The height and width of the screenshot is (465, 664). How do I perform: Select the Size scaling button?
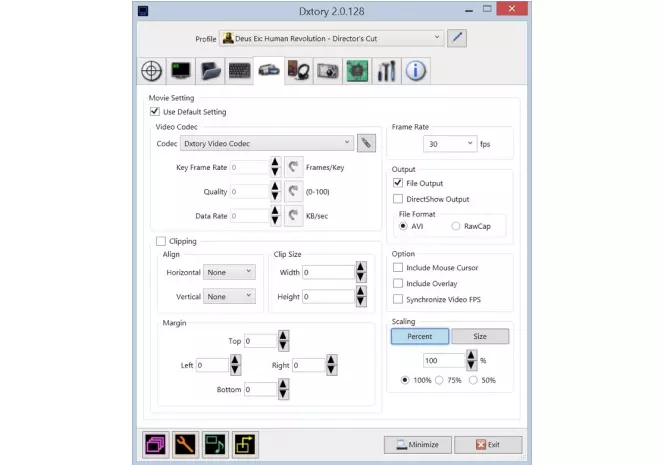[x=480, y=336]
